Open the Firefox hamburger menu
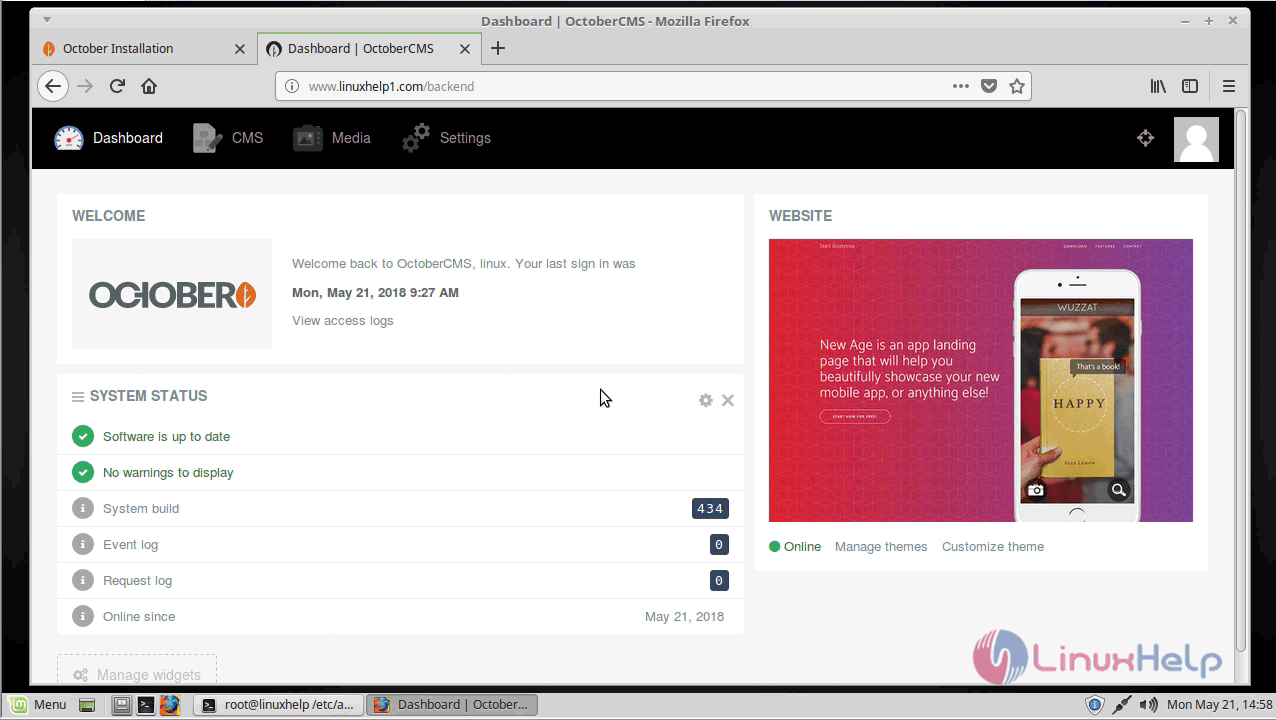Viewport: 1276px width, 720px height. 1229,86
